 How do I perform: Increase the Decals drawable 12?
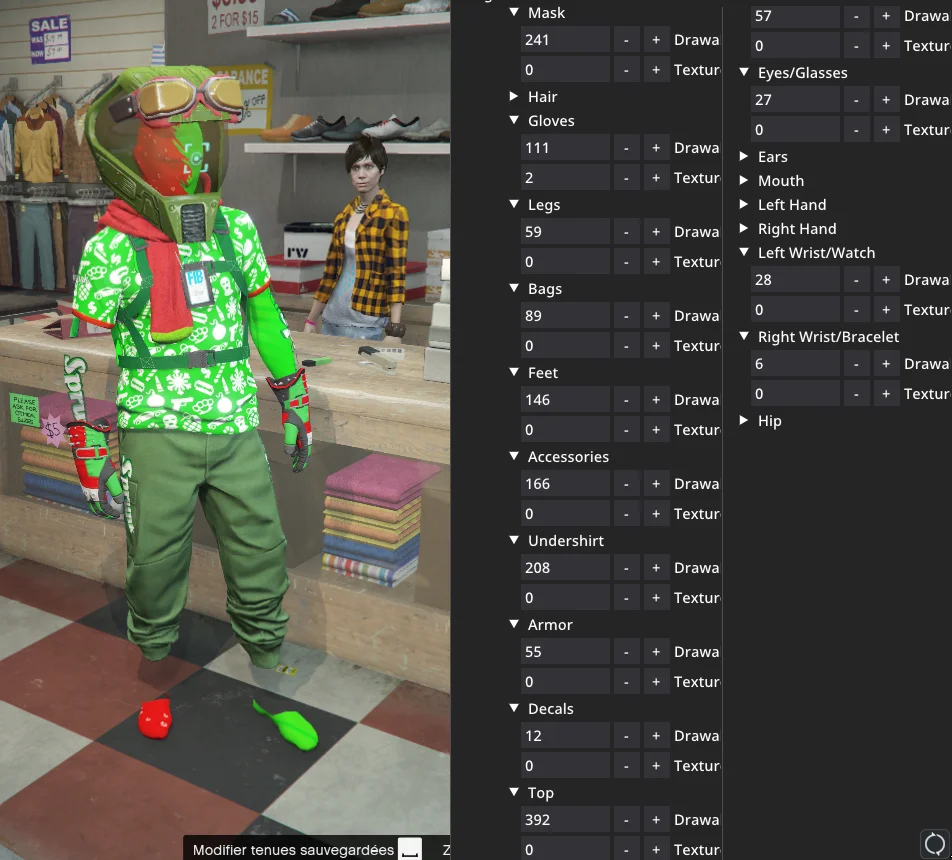[x=656, y=736]
